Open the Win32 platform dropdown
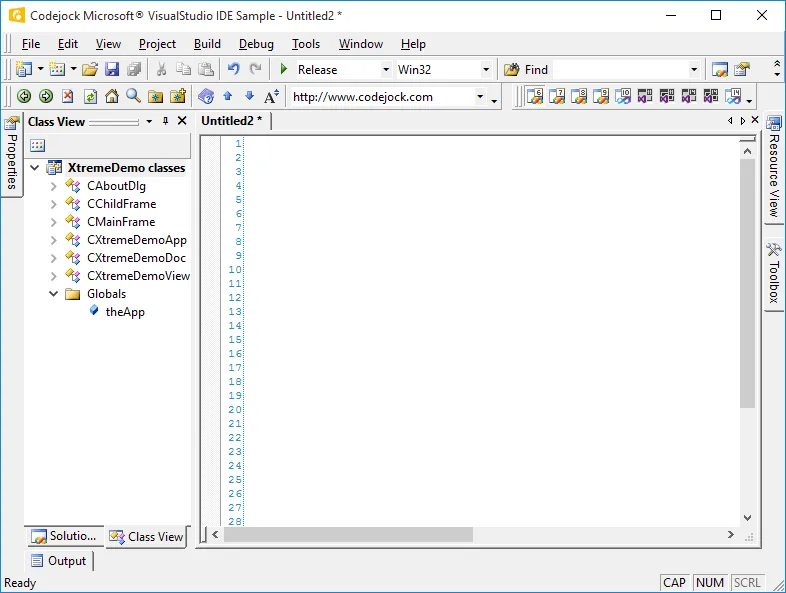Image resolution: width=786 pixels, height=593 pixels. 486,70
